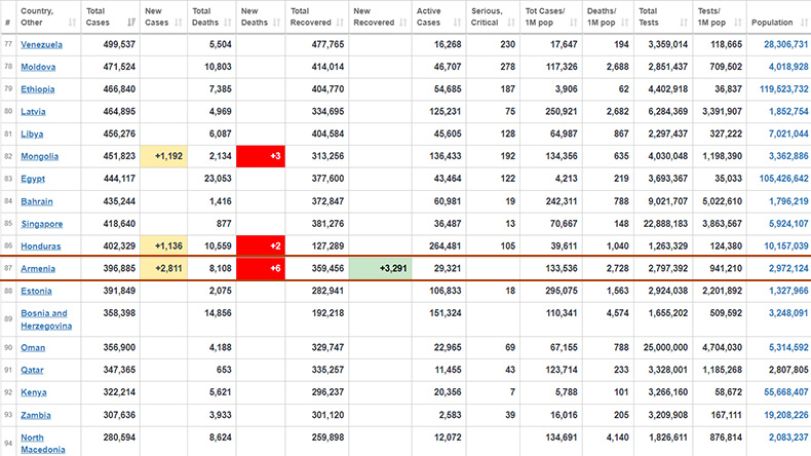Open North Macedonia country page
Image resolution: width=811 pixels, height=456 pixels.
click(43, 444)
